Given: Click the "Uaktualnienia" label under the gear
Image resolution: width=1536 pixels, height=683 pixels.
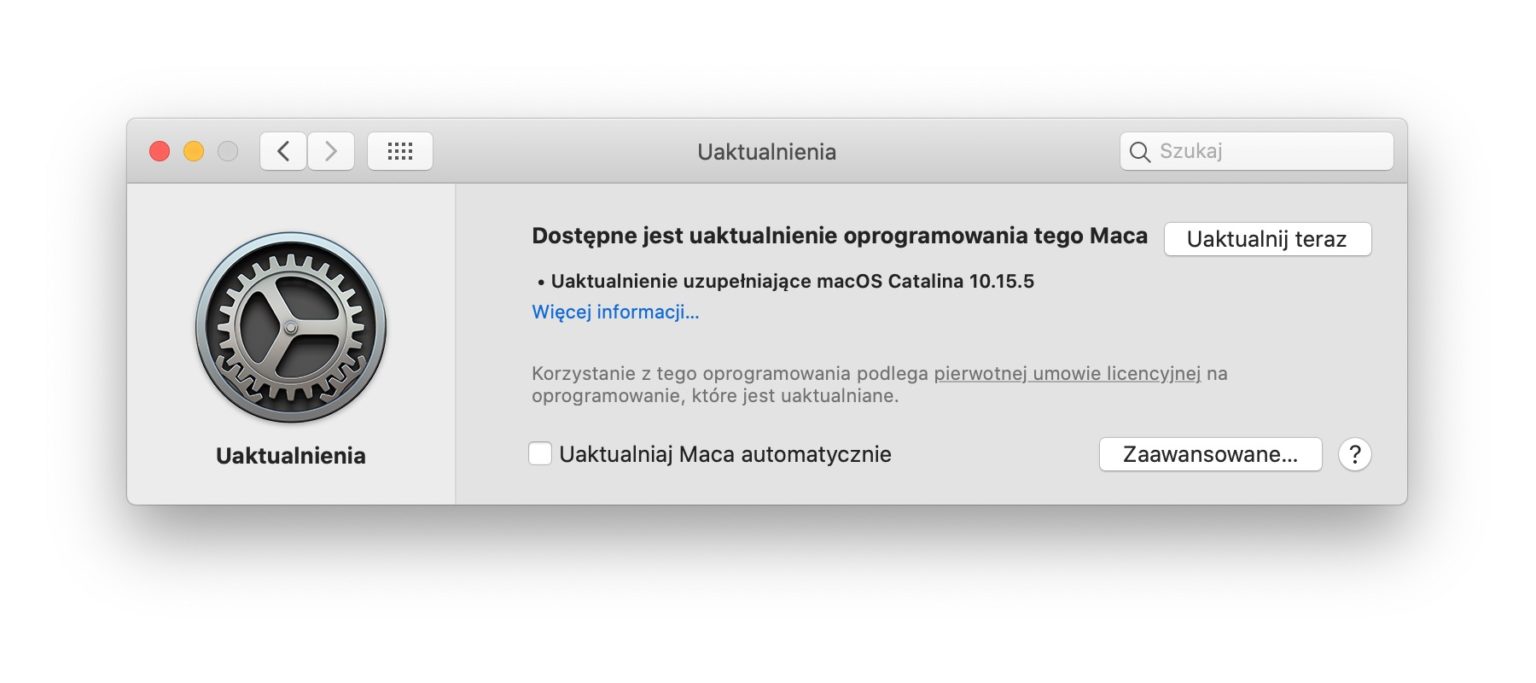Looking at the screenshot, I should tap(291, 456).
